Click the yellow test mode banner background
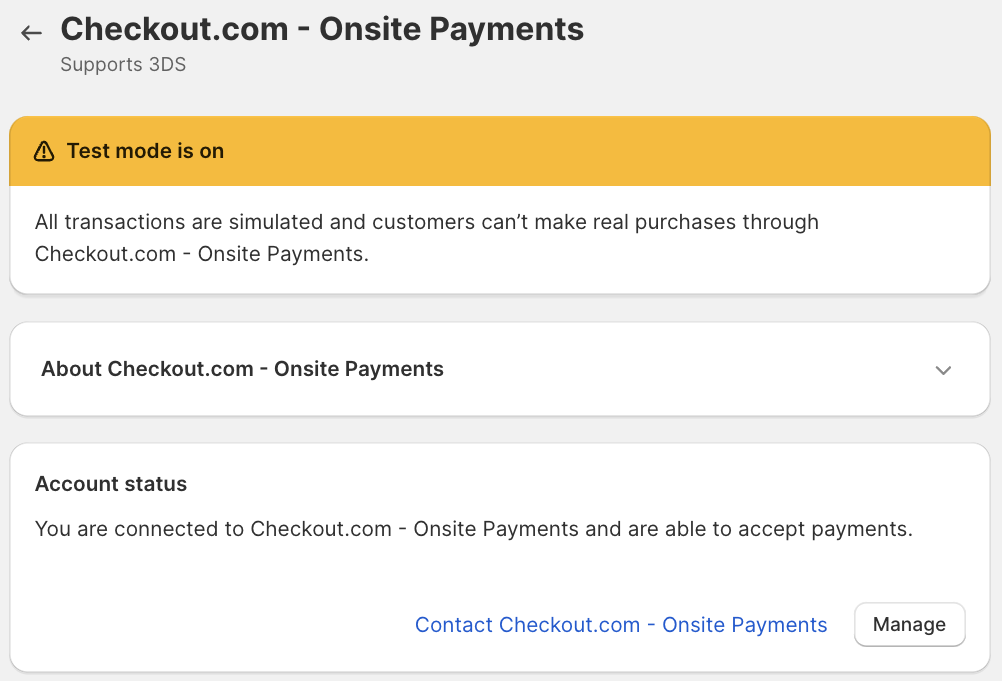The image size is (1002, 681). pos(600,151)
